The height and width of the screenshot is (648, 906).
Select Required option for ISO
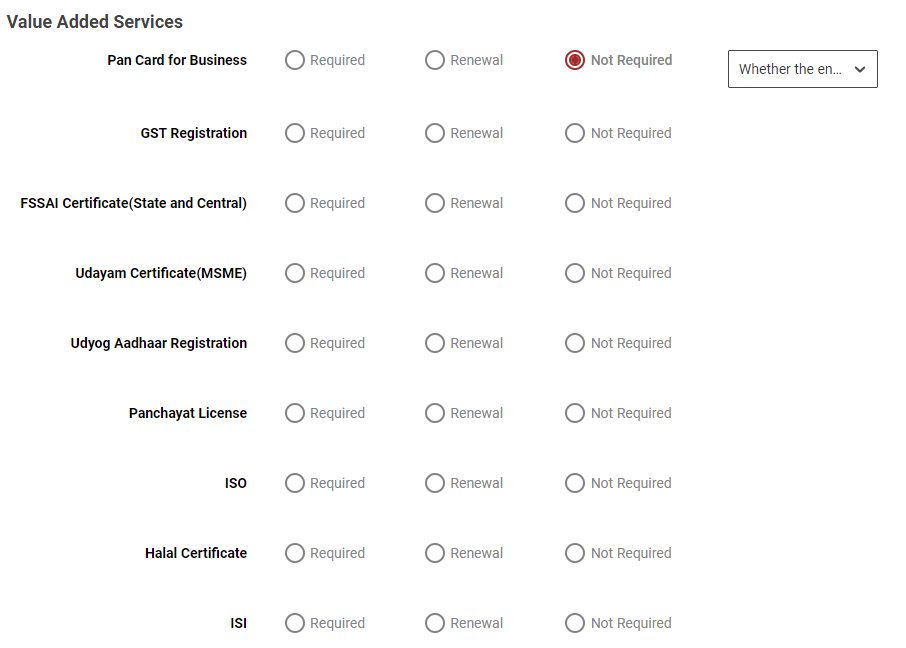click(x=295, y=483)
